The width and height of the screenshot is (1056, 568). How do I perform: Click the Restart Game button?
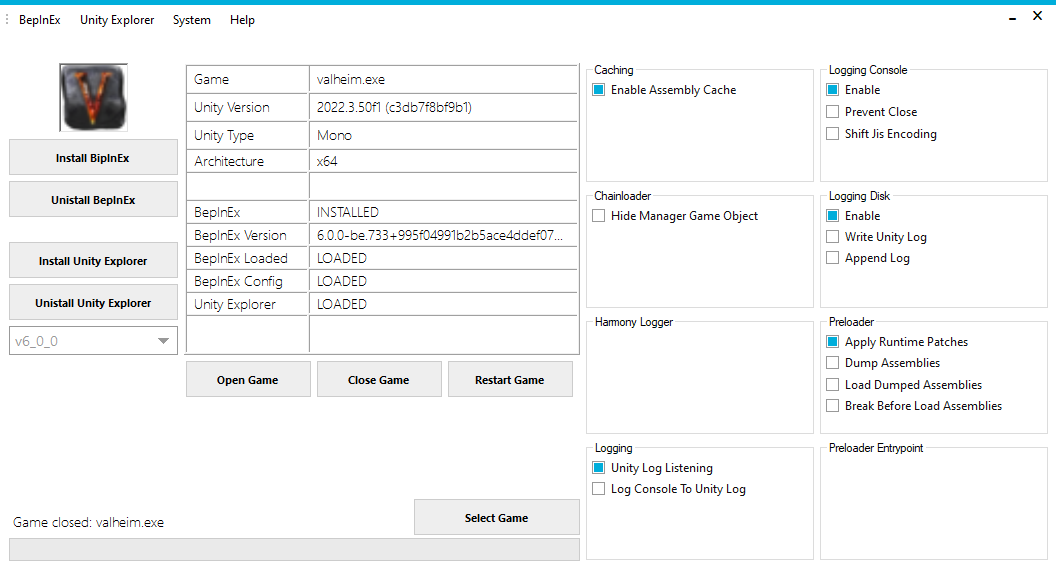[x=510, y=379]
